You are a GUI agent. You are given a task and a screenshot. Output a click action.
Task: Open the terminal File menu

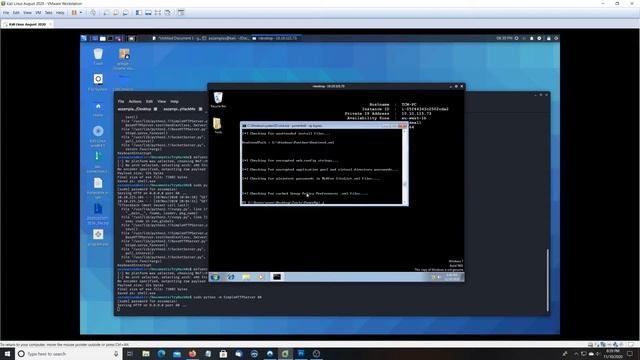pos(121,101)
